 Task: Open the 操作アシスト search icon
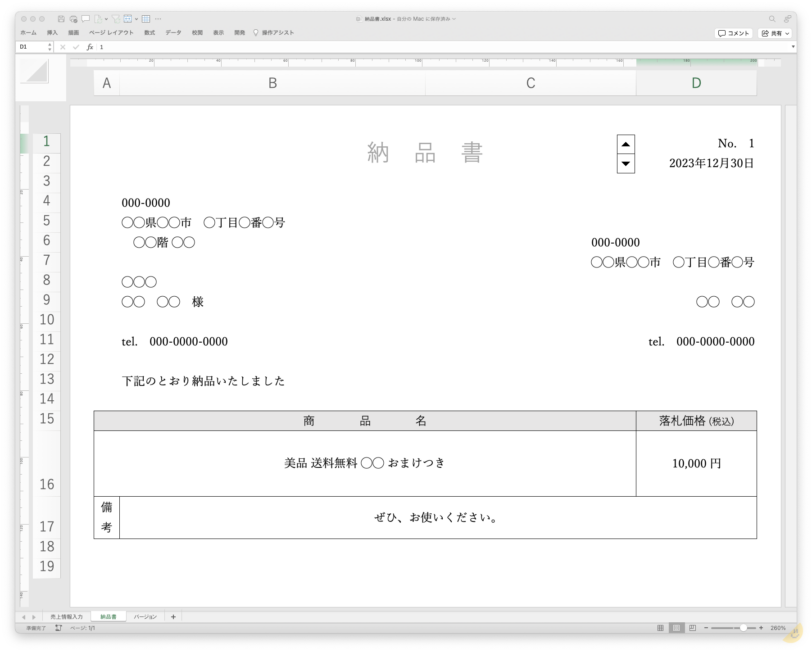[258, 31]
